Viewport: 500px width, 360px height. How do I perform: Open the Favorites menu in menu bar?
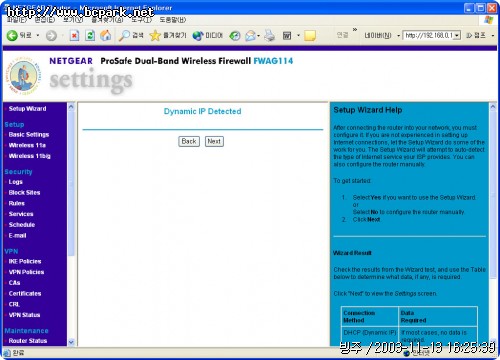tap(107, 20)
